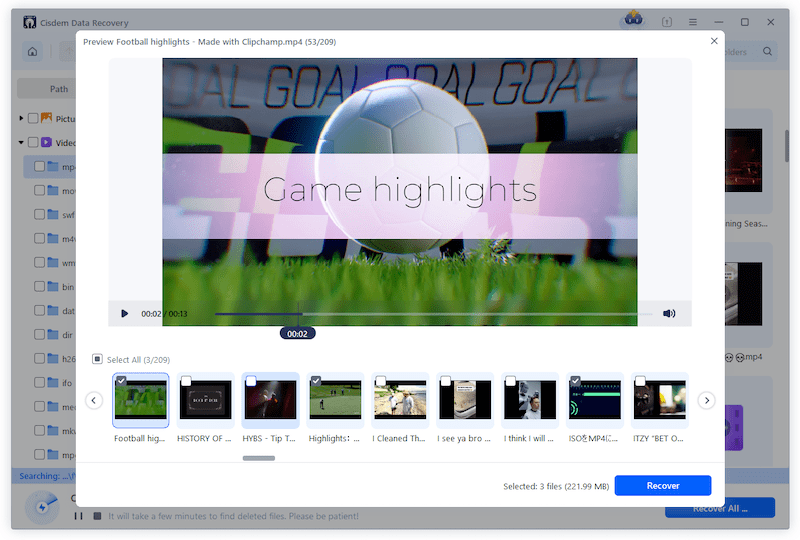This screenshot has width=800, height=540.
Task: Check the HISTORY OF video thumbnail checkbox
Action: [x=186, y=381]
